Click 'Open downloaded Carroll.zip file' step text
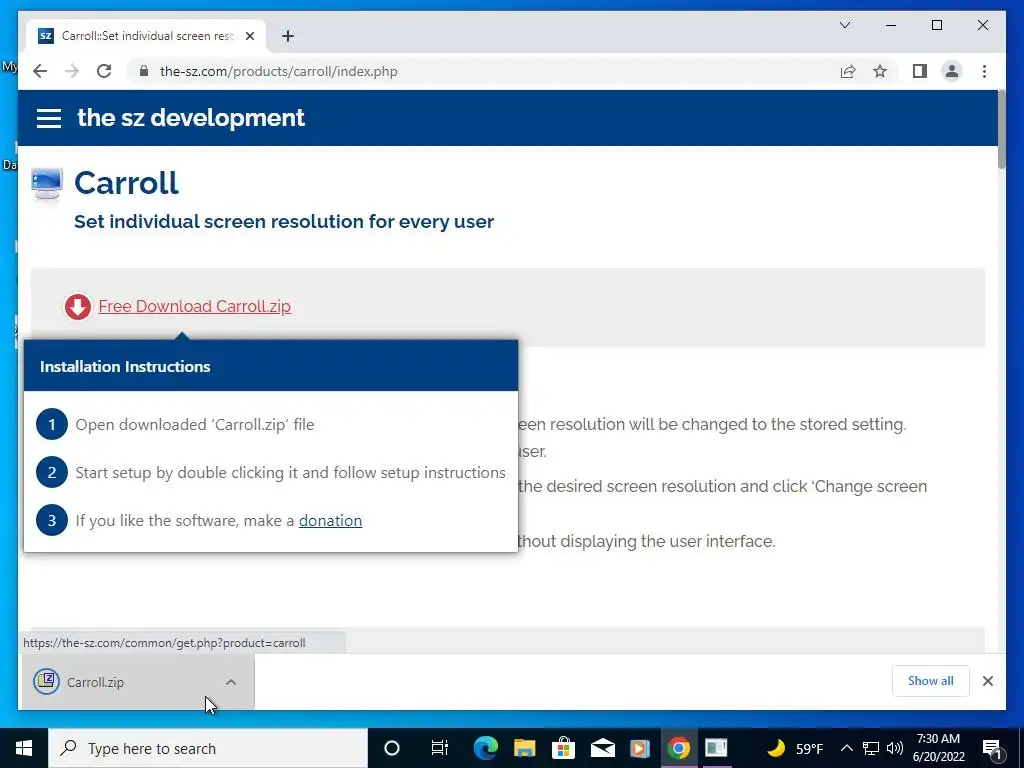This screenshot has width=1024, height=768. click(195, 424)
